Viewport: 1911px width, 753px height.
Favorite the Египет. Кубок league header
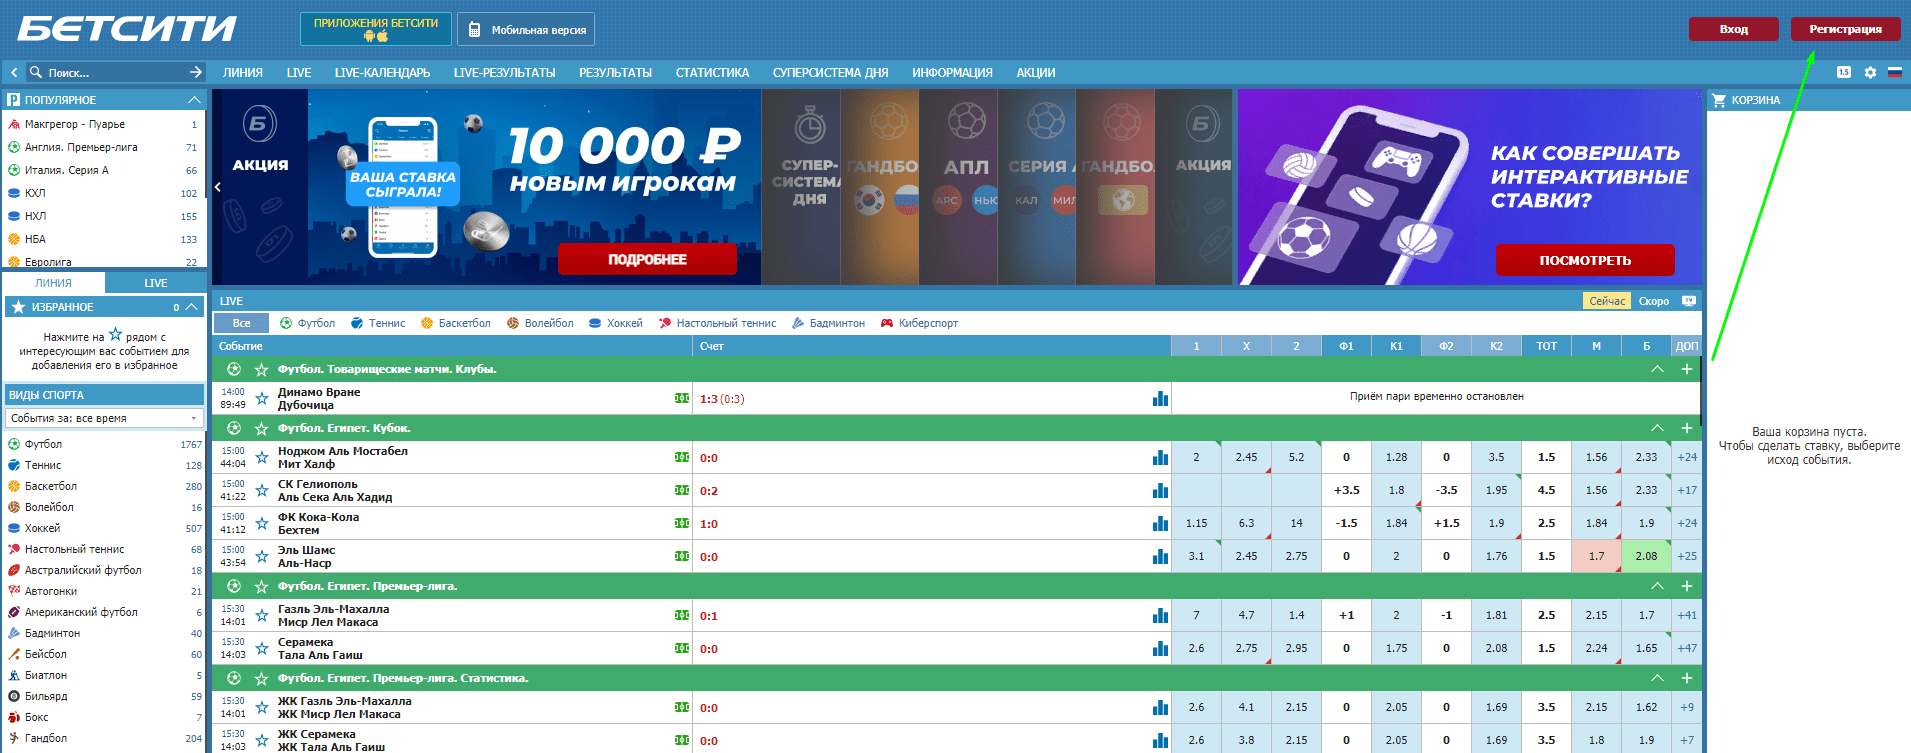(x=262, y=428)
